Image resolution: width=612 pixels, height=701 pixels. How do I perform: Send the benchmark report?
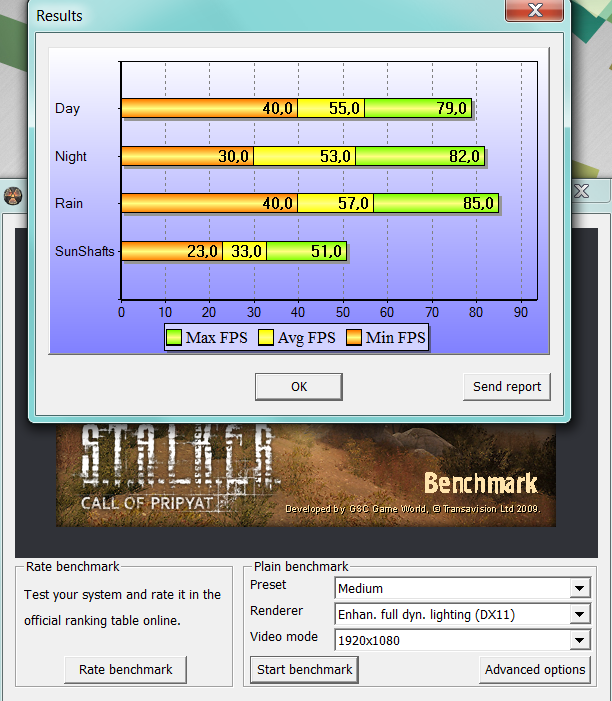click(506, 387)
